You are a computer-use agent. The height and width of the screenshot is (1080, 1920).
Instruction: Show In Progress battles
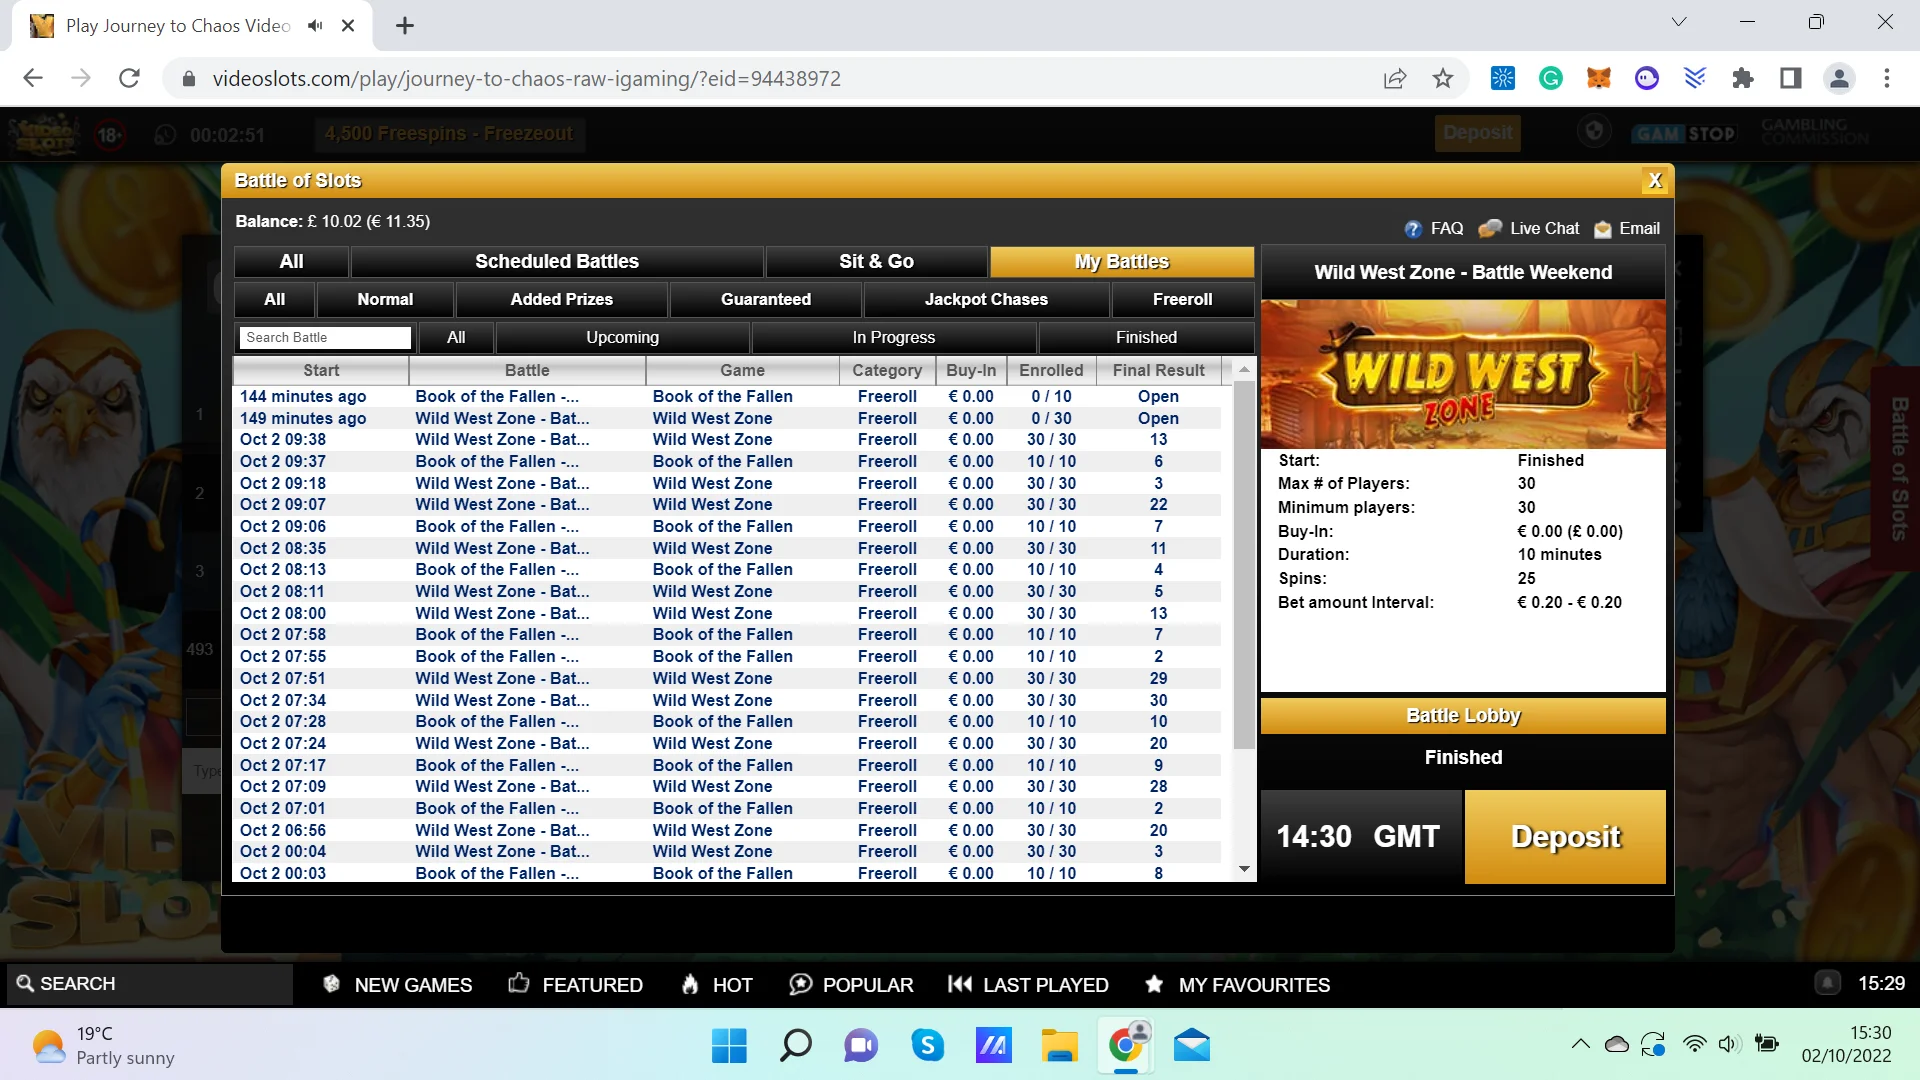click(893, 338)
